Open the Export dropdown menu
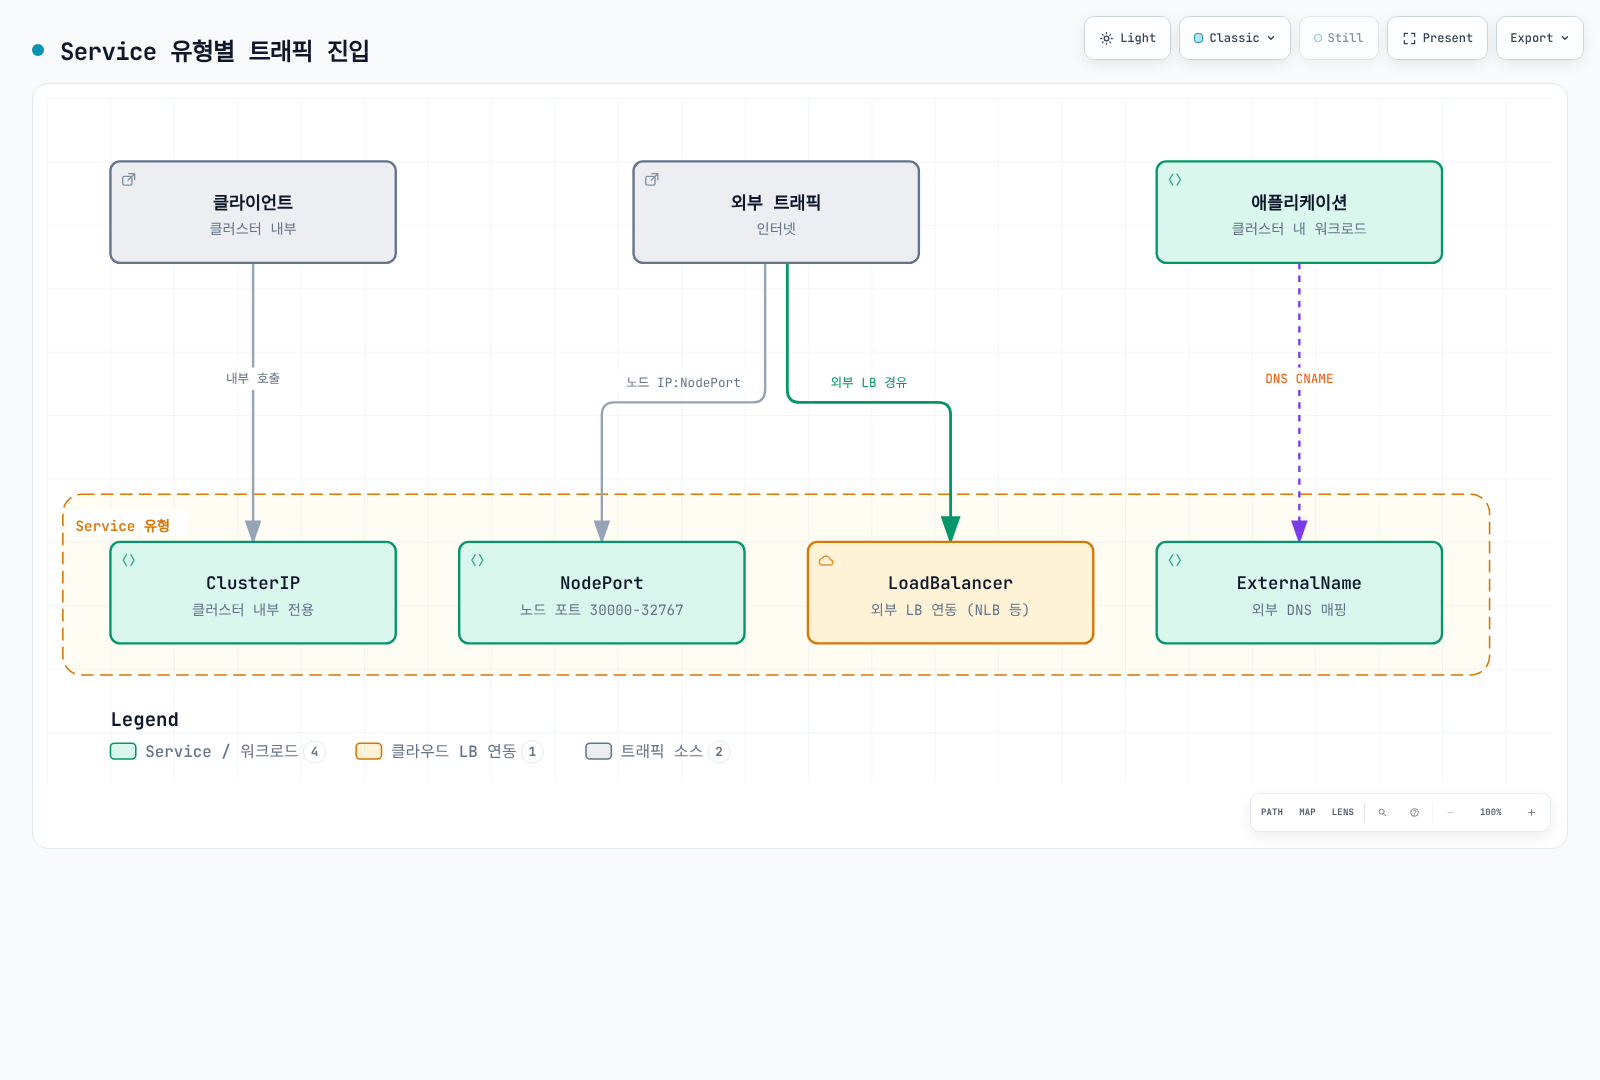Screen dimensions: 1600x1080 tap(1540, 38)
